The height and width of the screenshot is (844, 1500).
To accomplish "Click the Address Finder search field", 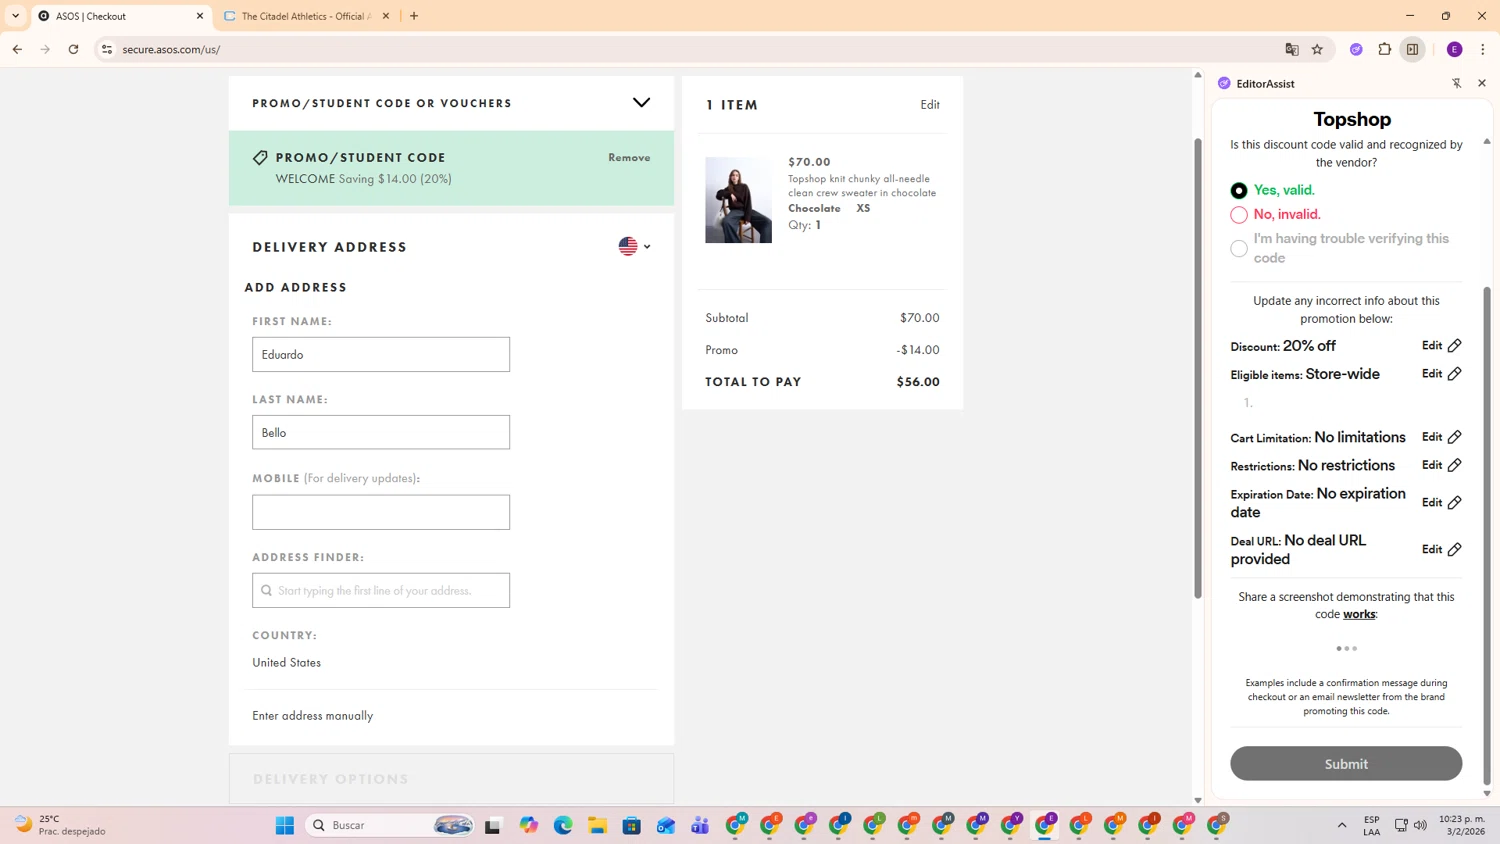I will coord(381,591).
